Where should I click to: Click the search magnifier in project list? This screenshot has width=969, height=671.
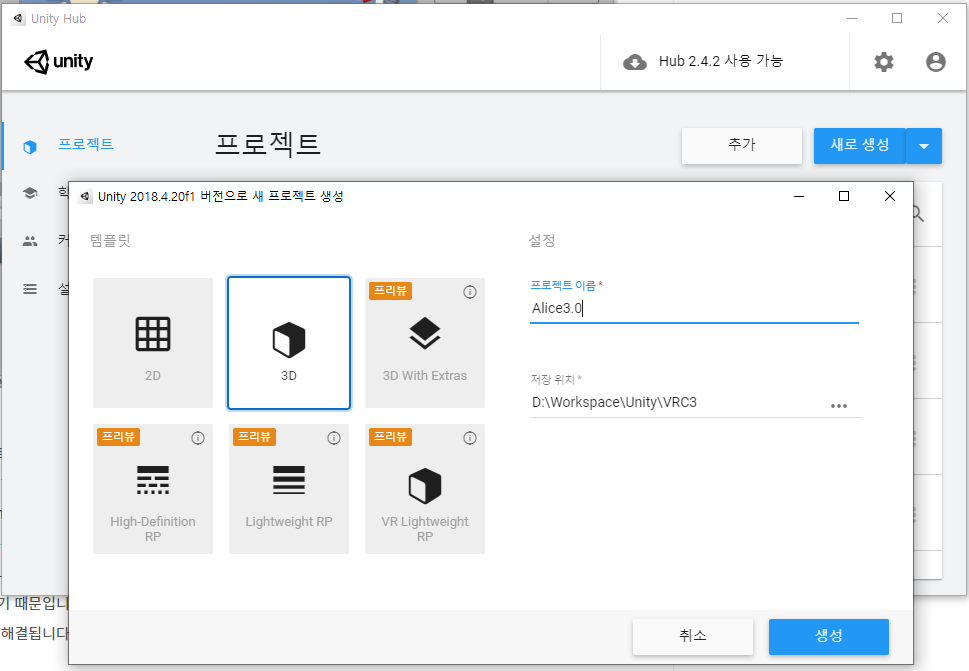coord(918,214)
